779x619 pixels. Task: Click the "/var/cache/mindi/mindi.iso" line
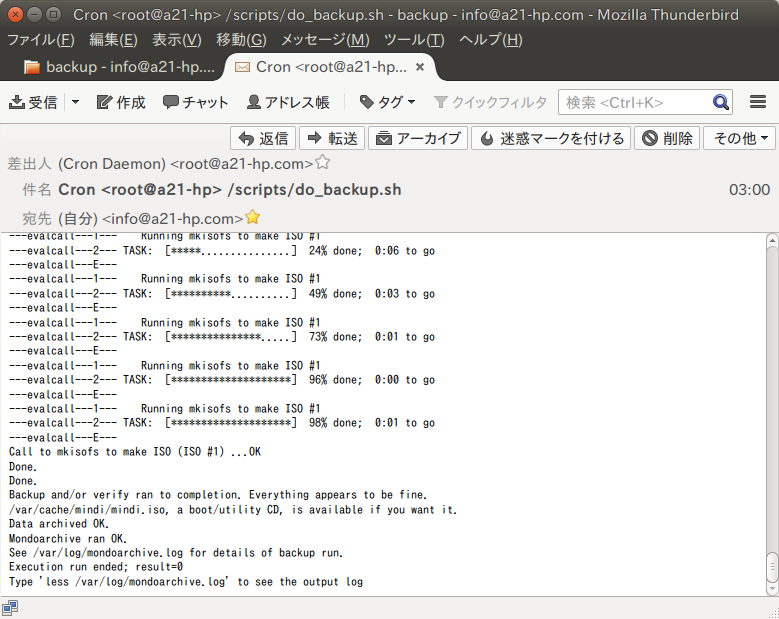233,510
